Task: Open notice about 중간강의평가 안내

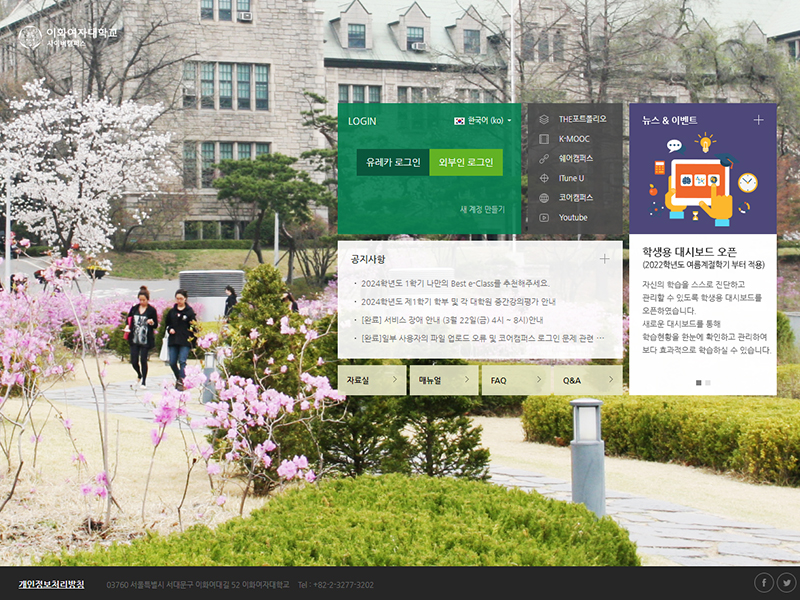Action: 458,302
